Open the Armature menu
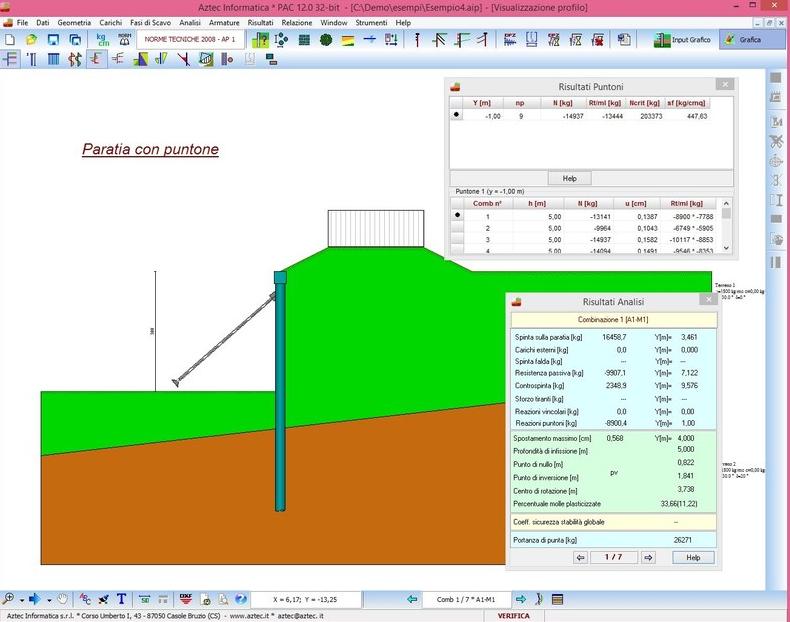 [x=223, y=22]
